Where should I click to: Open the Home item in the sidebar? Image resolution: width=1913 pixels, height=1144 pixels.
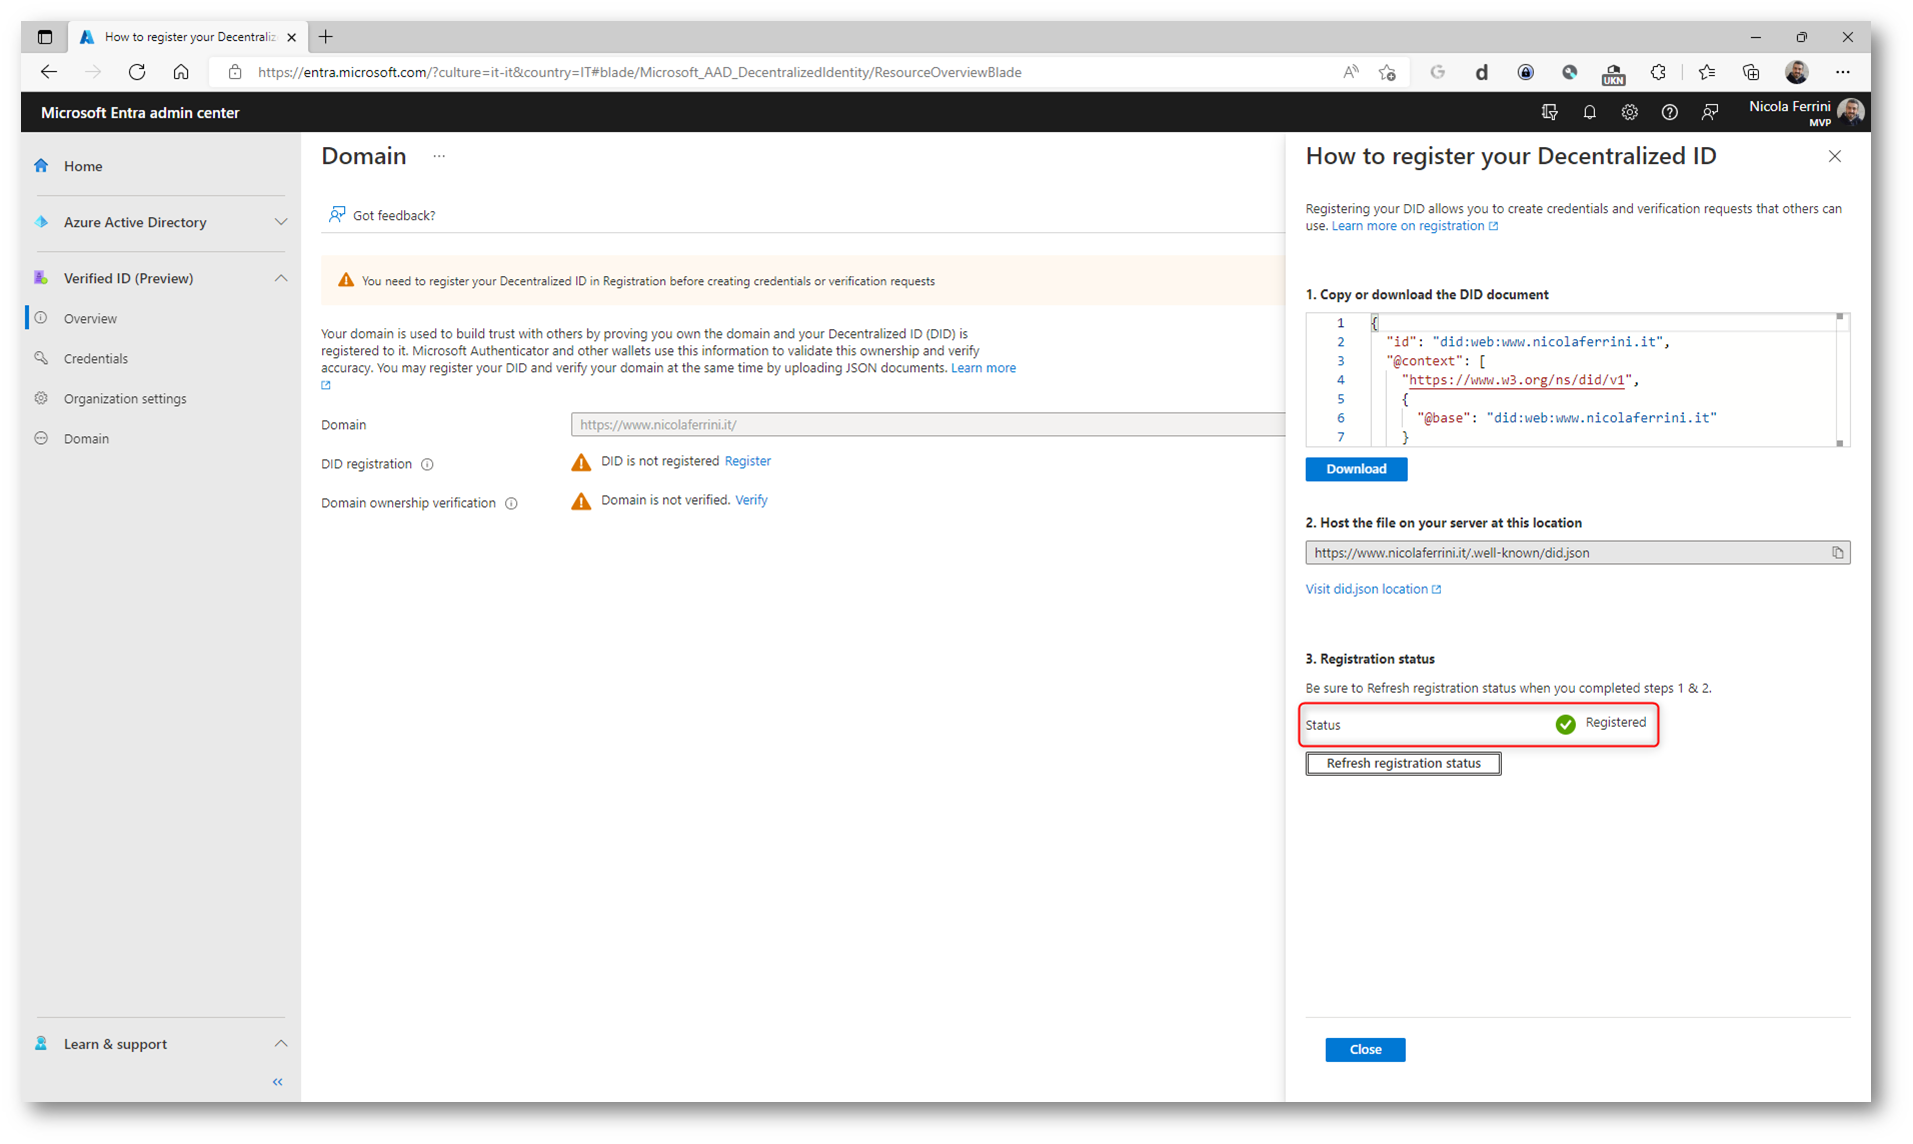[x=83, y=166]
